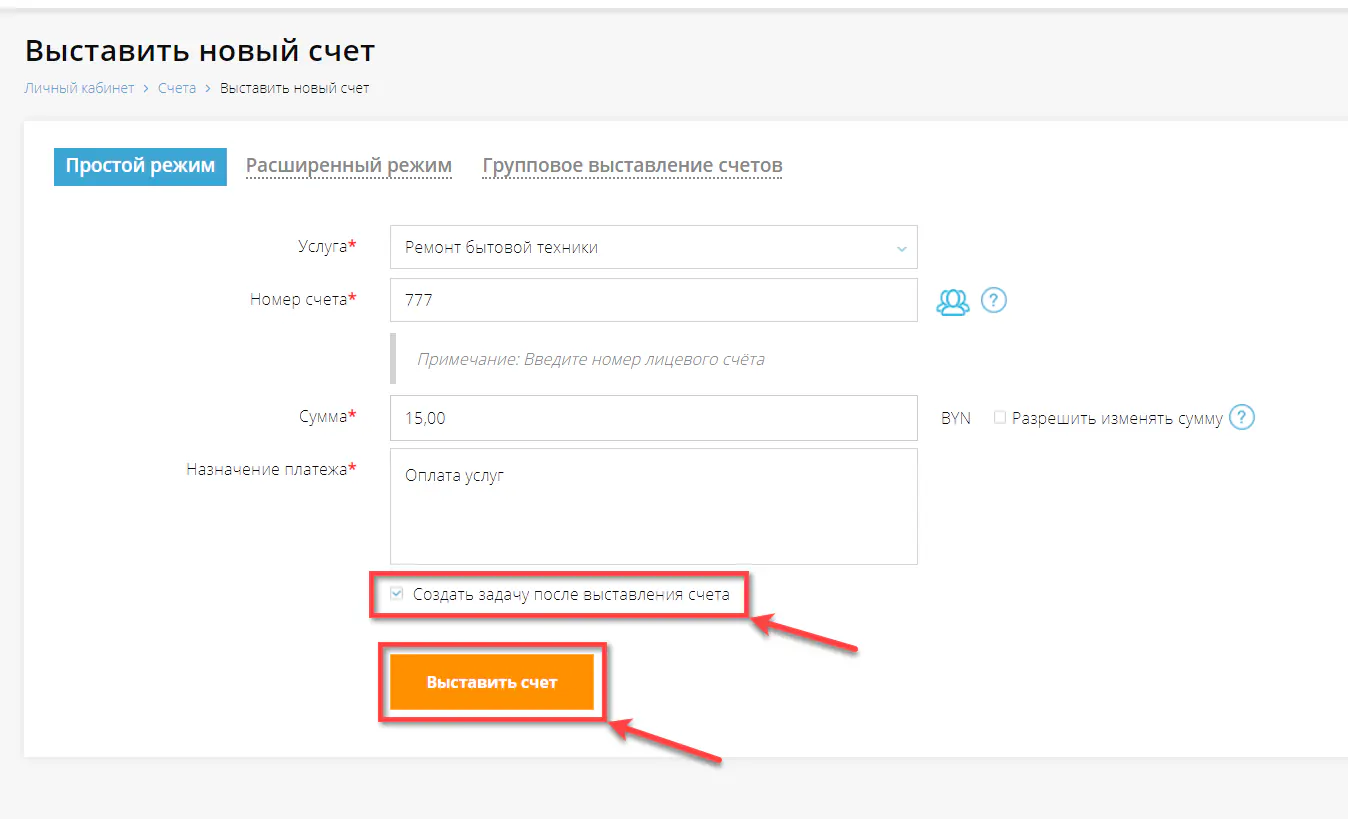Click the 'Выставить новый счет' page heading

click(x=200, y=50)
